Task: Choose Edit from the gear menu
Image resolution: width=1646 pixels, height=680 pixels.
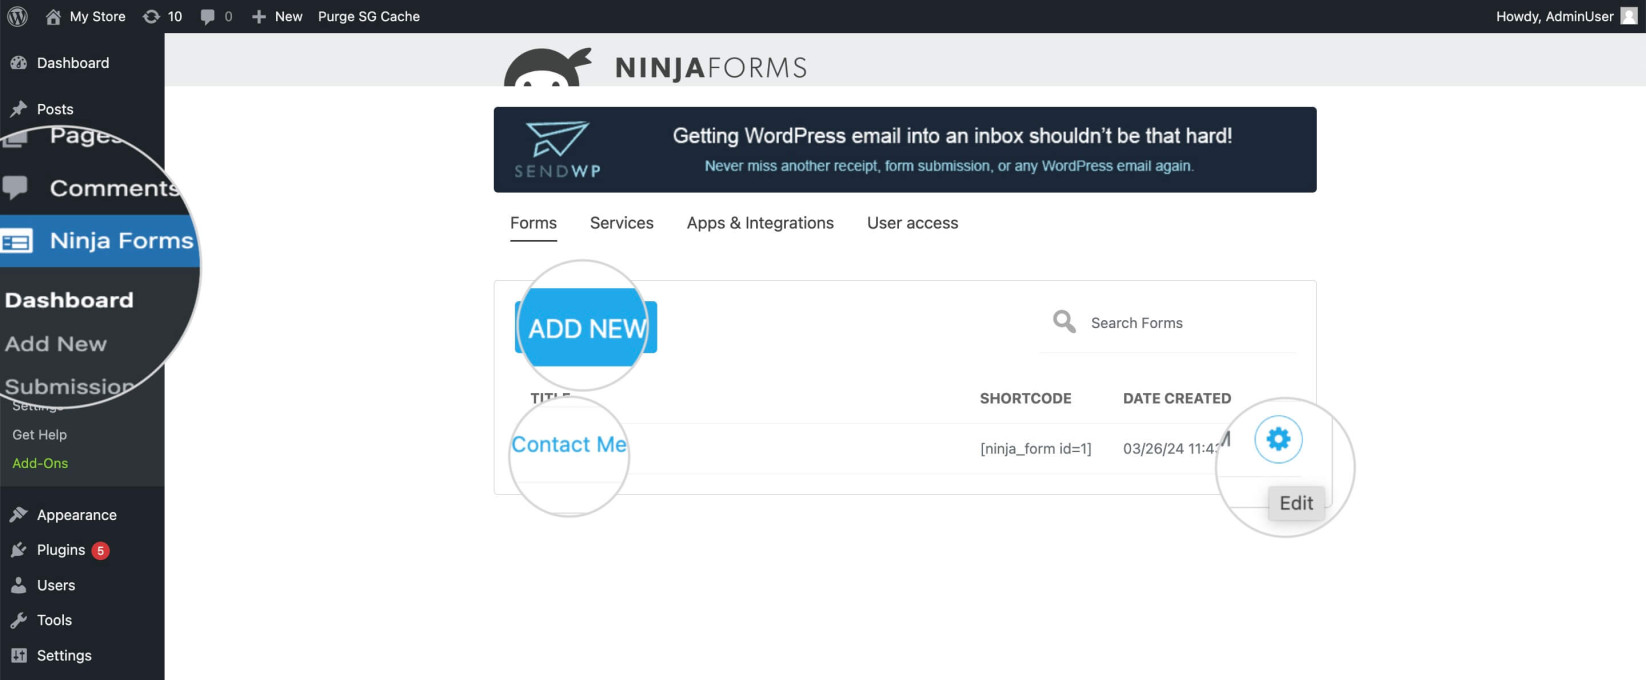Action: tap(1296, 503)
